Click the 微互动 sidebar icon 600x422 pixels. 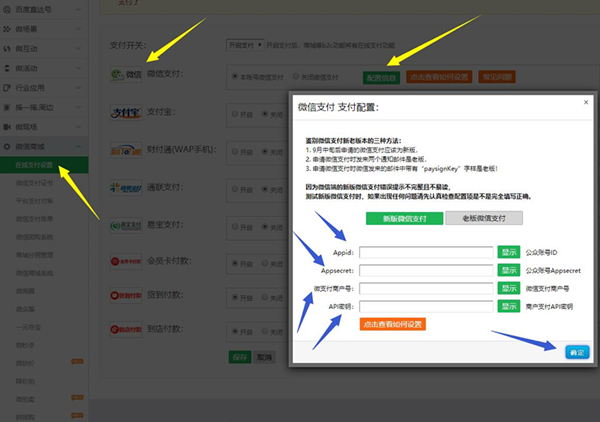(7, 49)
